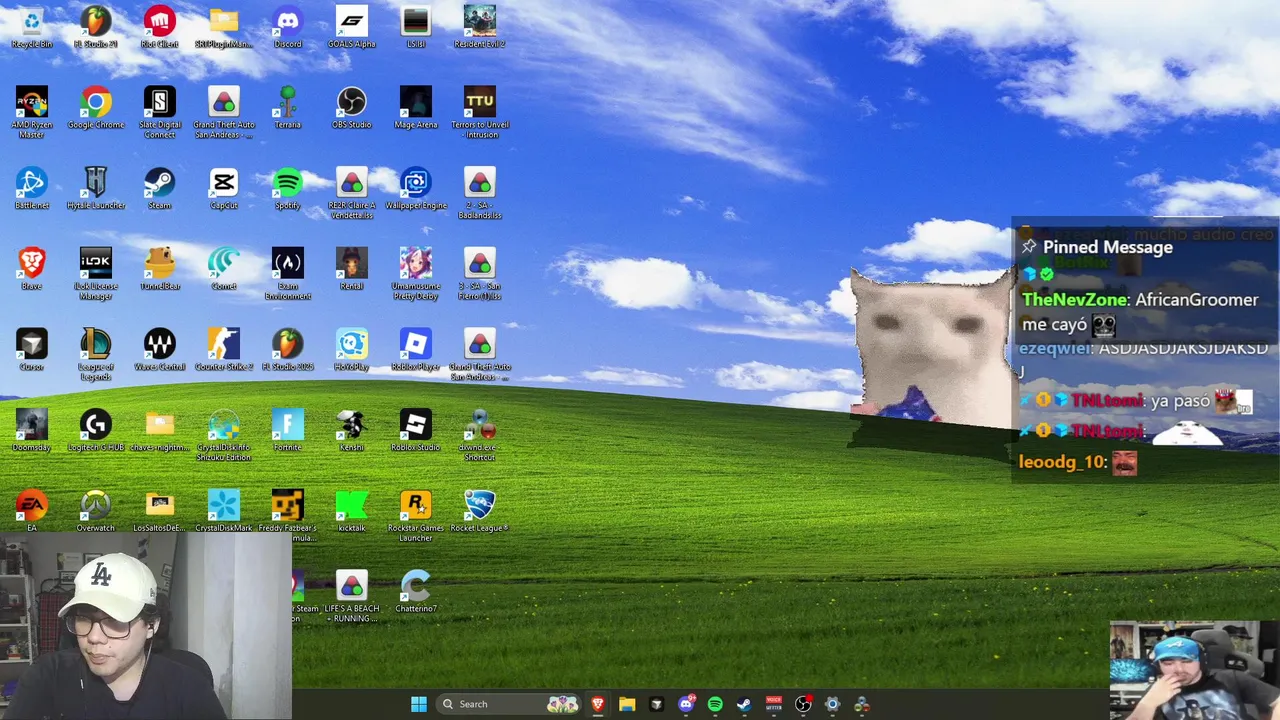Open Rockstar Games Launcher shortcut
The image size is (1280, 720).
(416, 516)
